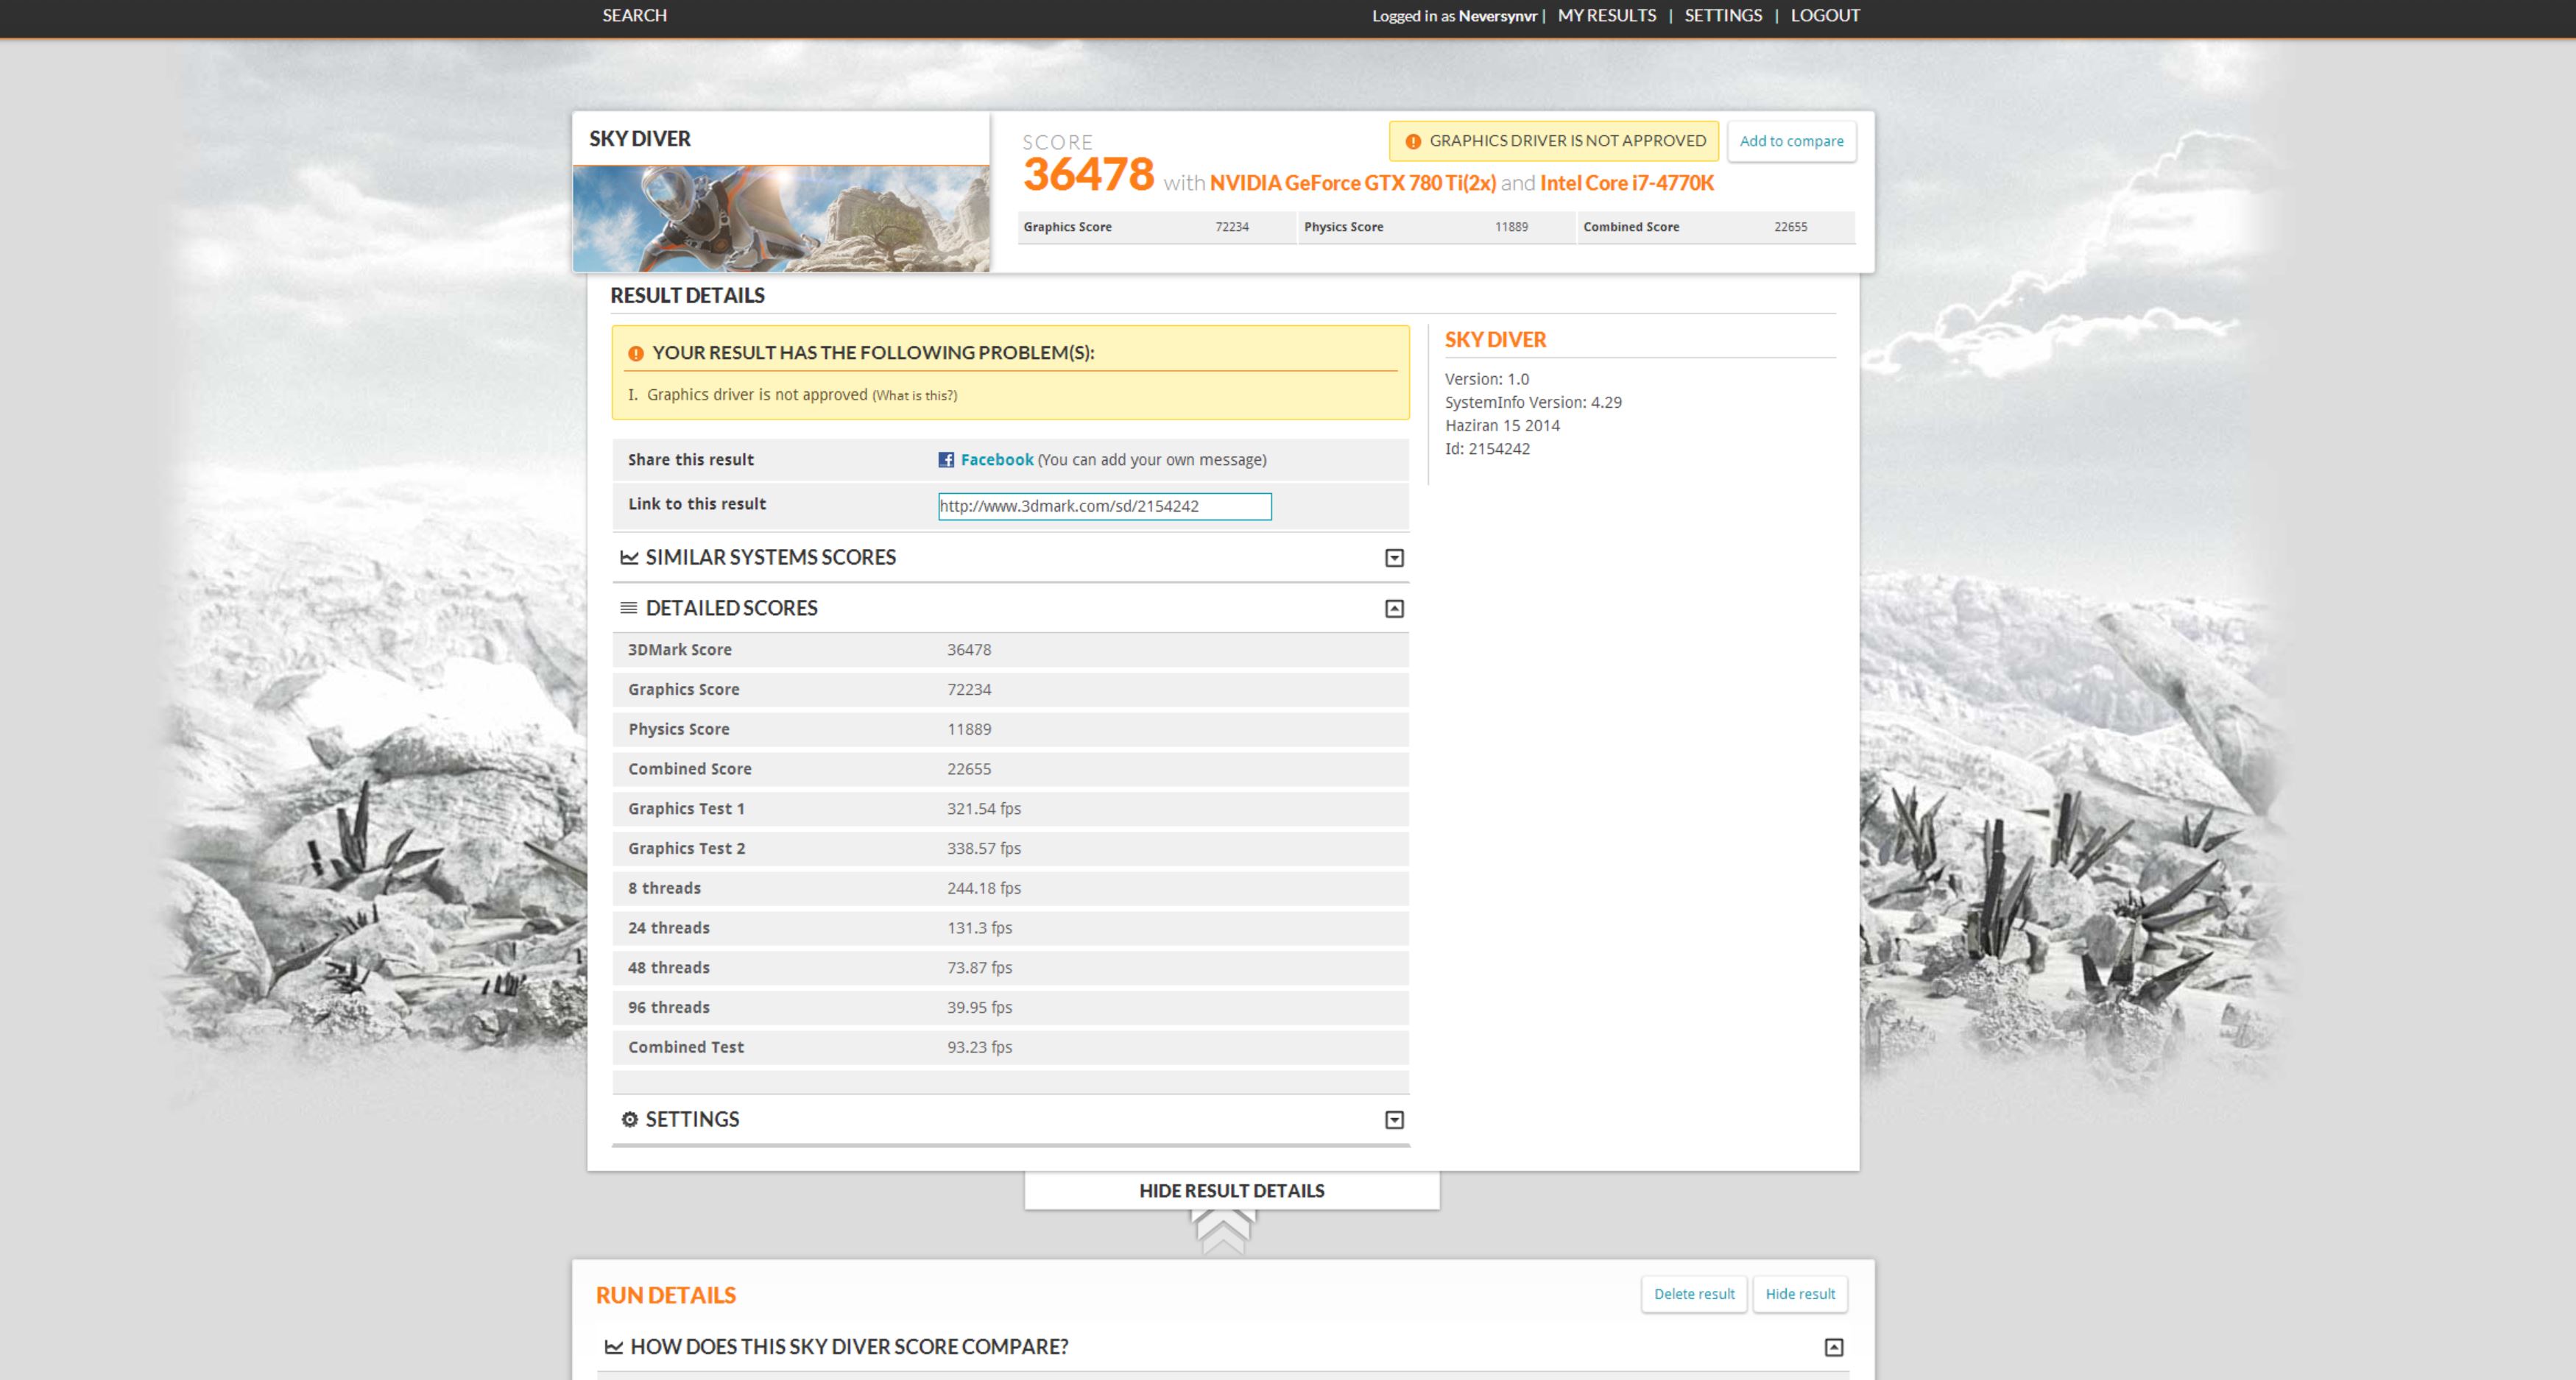Click Hide result button
The width and height of the screenshot is (2576, 1380).
tap(1800, 1293)
